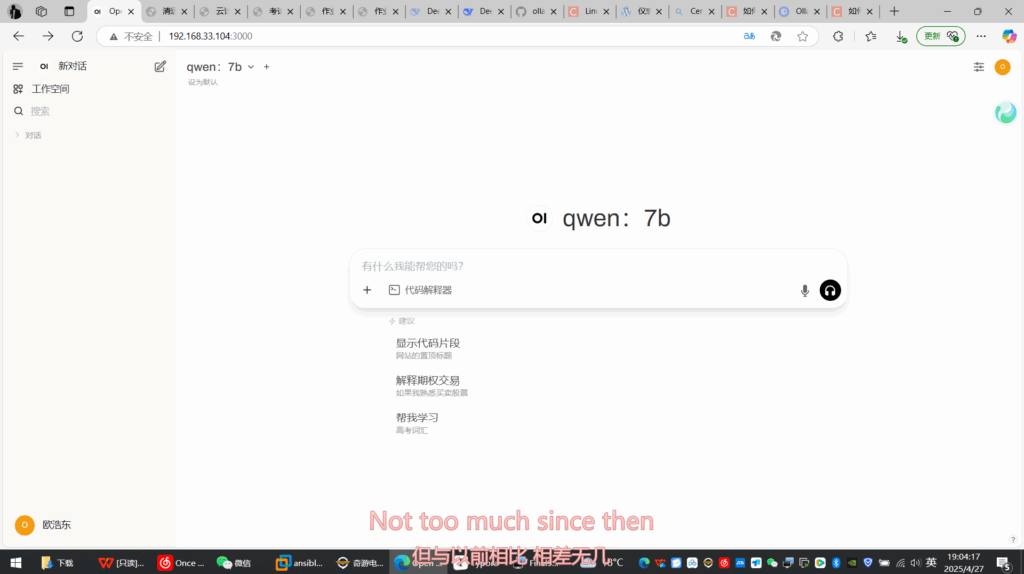Close the active Open WebUI tab

click(131, 11)
